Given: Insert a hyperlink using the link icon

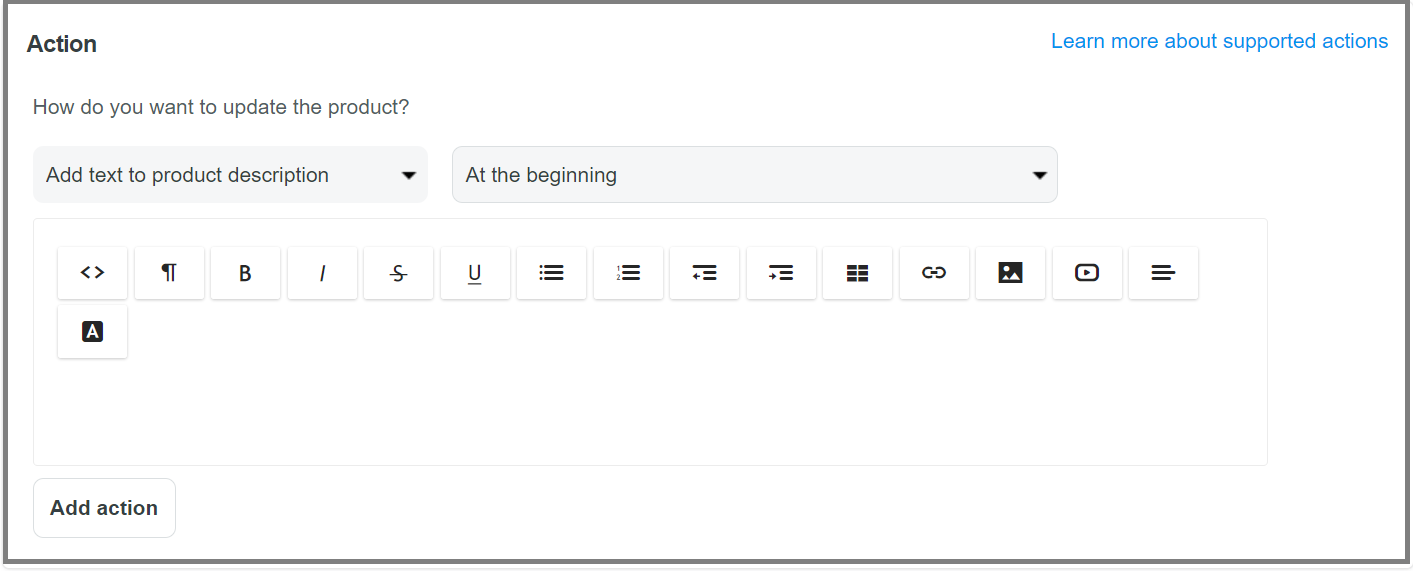Looking at the screenshot, I should 934,272.
